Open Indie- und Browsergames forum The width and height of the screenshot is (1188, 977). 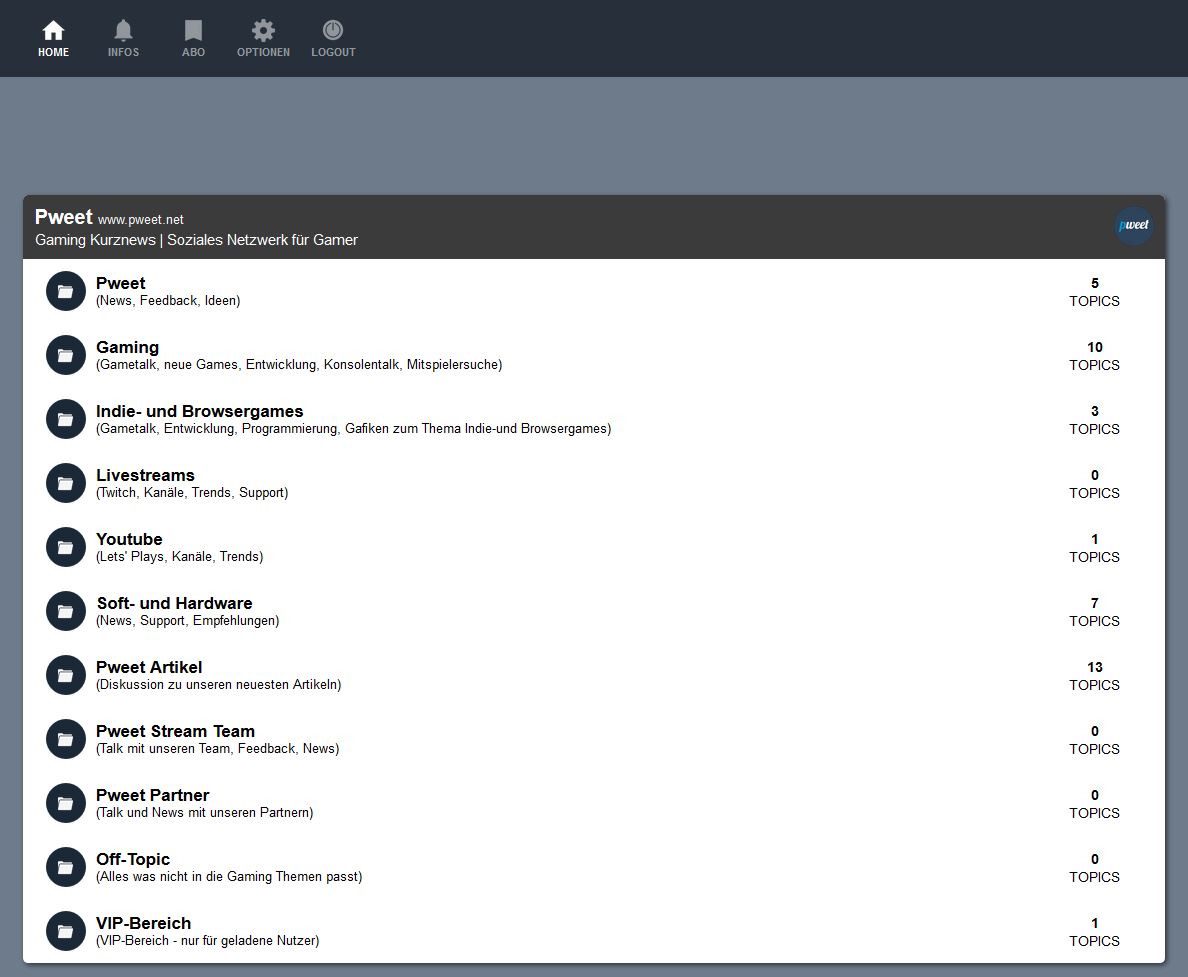coord(199,411)
